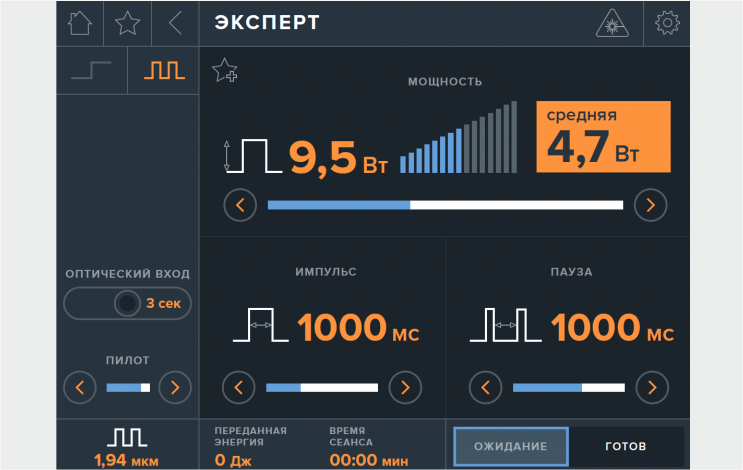Select pulsed mode tab
The height and width of the screenshot is (470, 743).
(x=163, y=71)
